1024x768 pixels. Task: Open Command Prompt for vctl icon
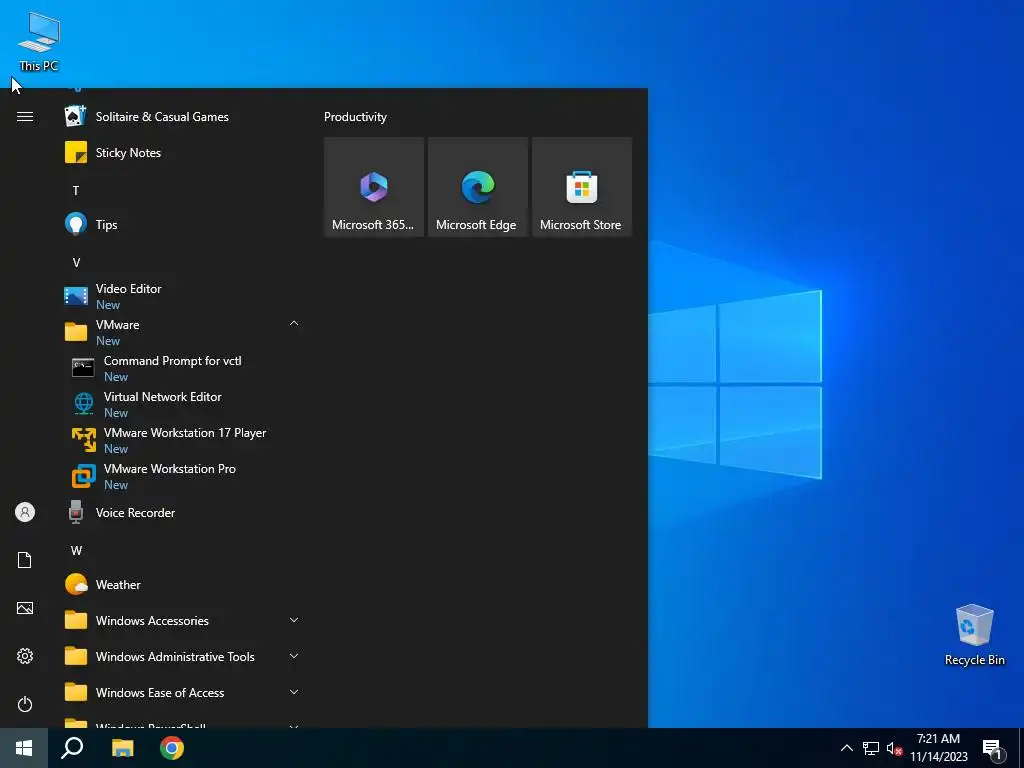coord(83,368)
